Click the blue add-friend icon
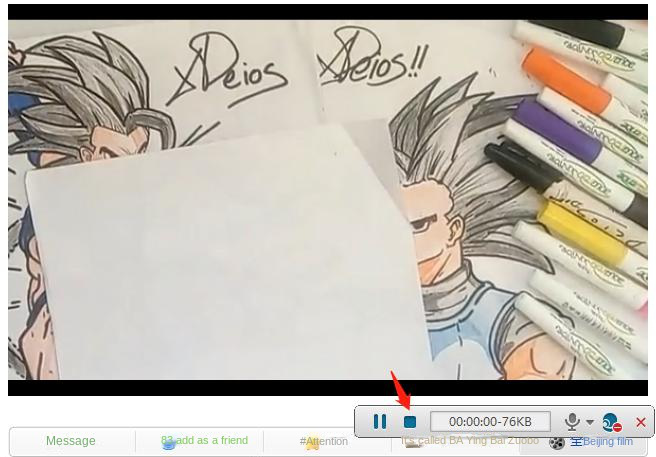Image resolution: width=656 pixels, height=457 pixels. pyautogui.click(x=168, y=444)
